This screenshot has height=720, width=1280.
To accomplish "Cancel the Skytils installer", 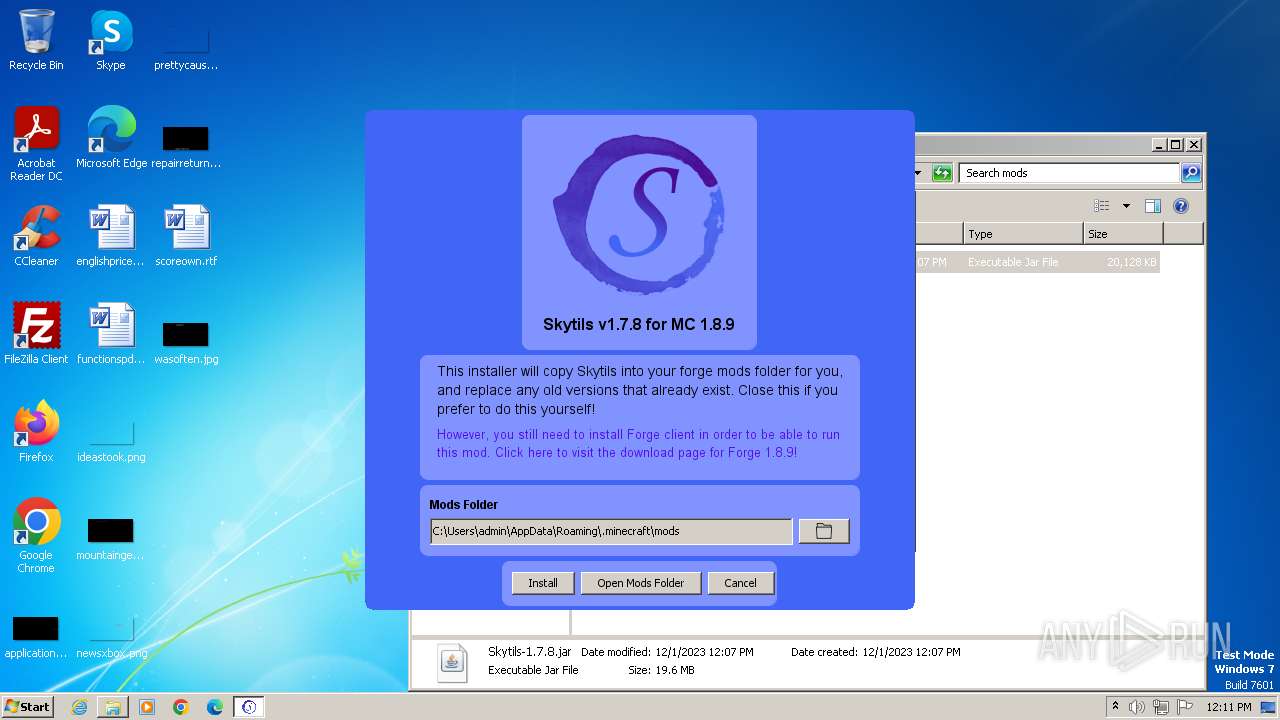I will point(740,583).
